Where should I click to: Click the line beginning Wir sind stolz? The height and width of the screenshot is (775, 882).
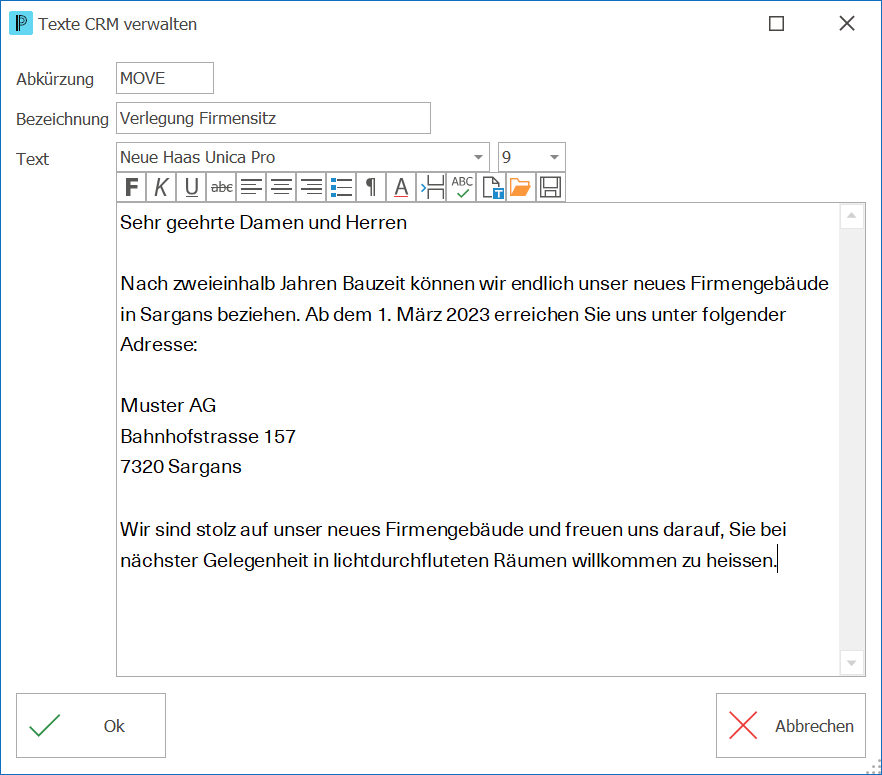click(453, 530)
